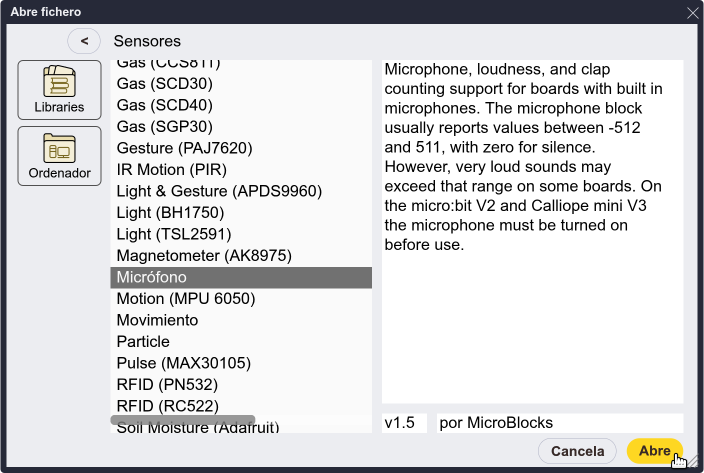704x473 pixels.
Task: Select Gas (SCD30) in the list
Action: [241, 83]
